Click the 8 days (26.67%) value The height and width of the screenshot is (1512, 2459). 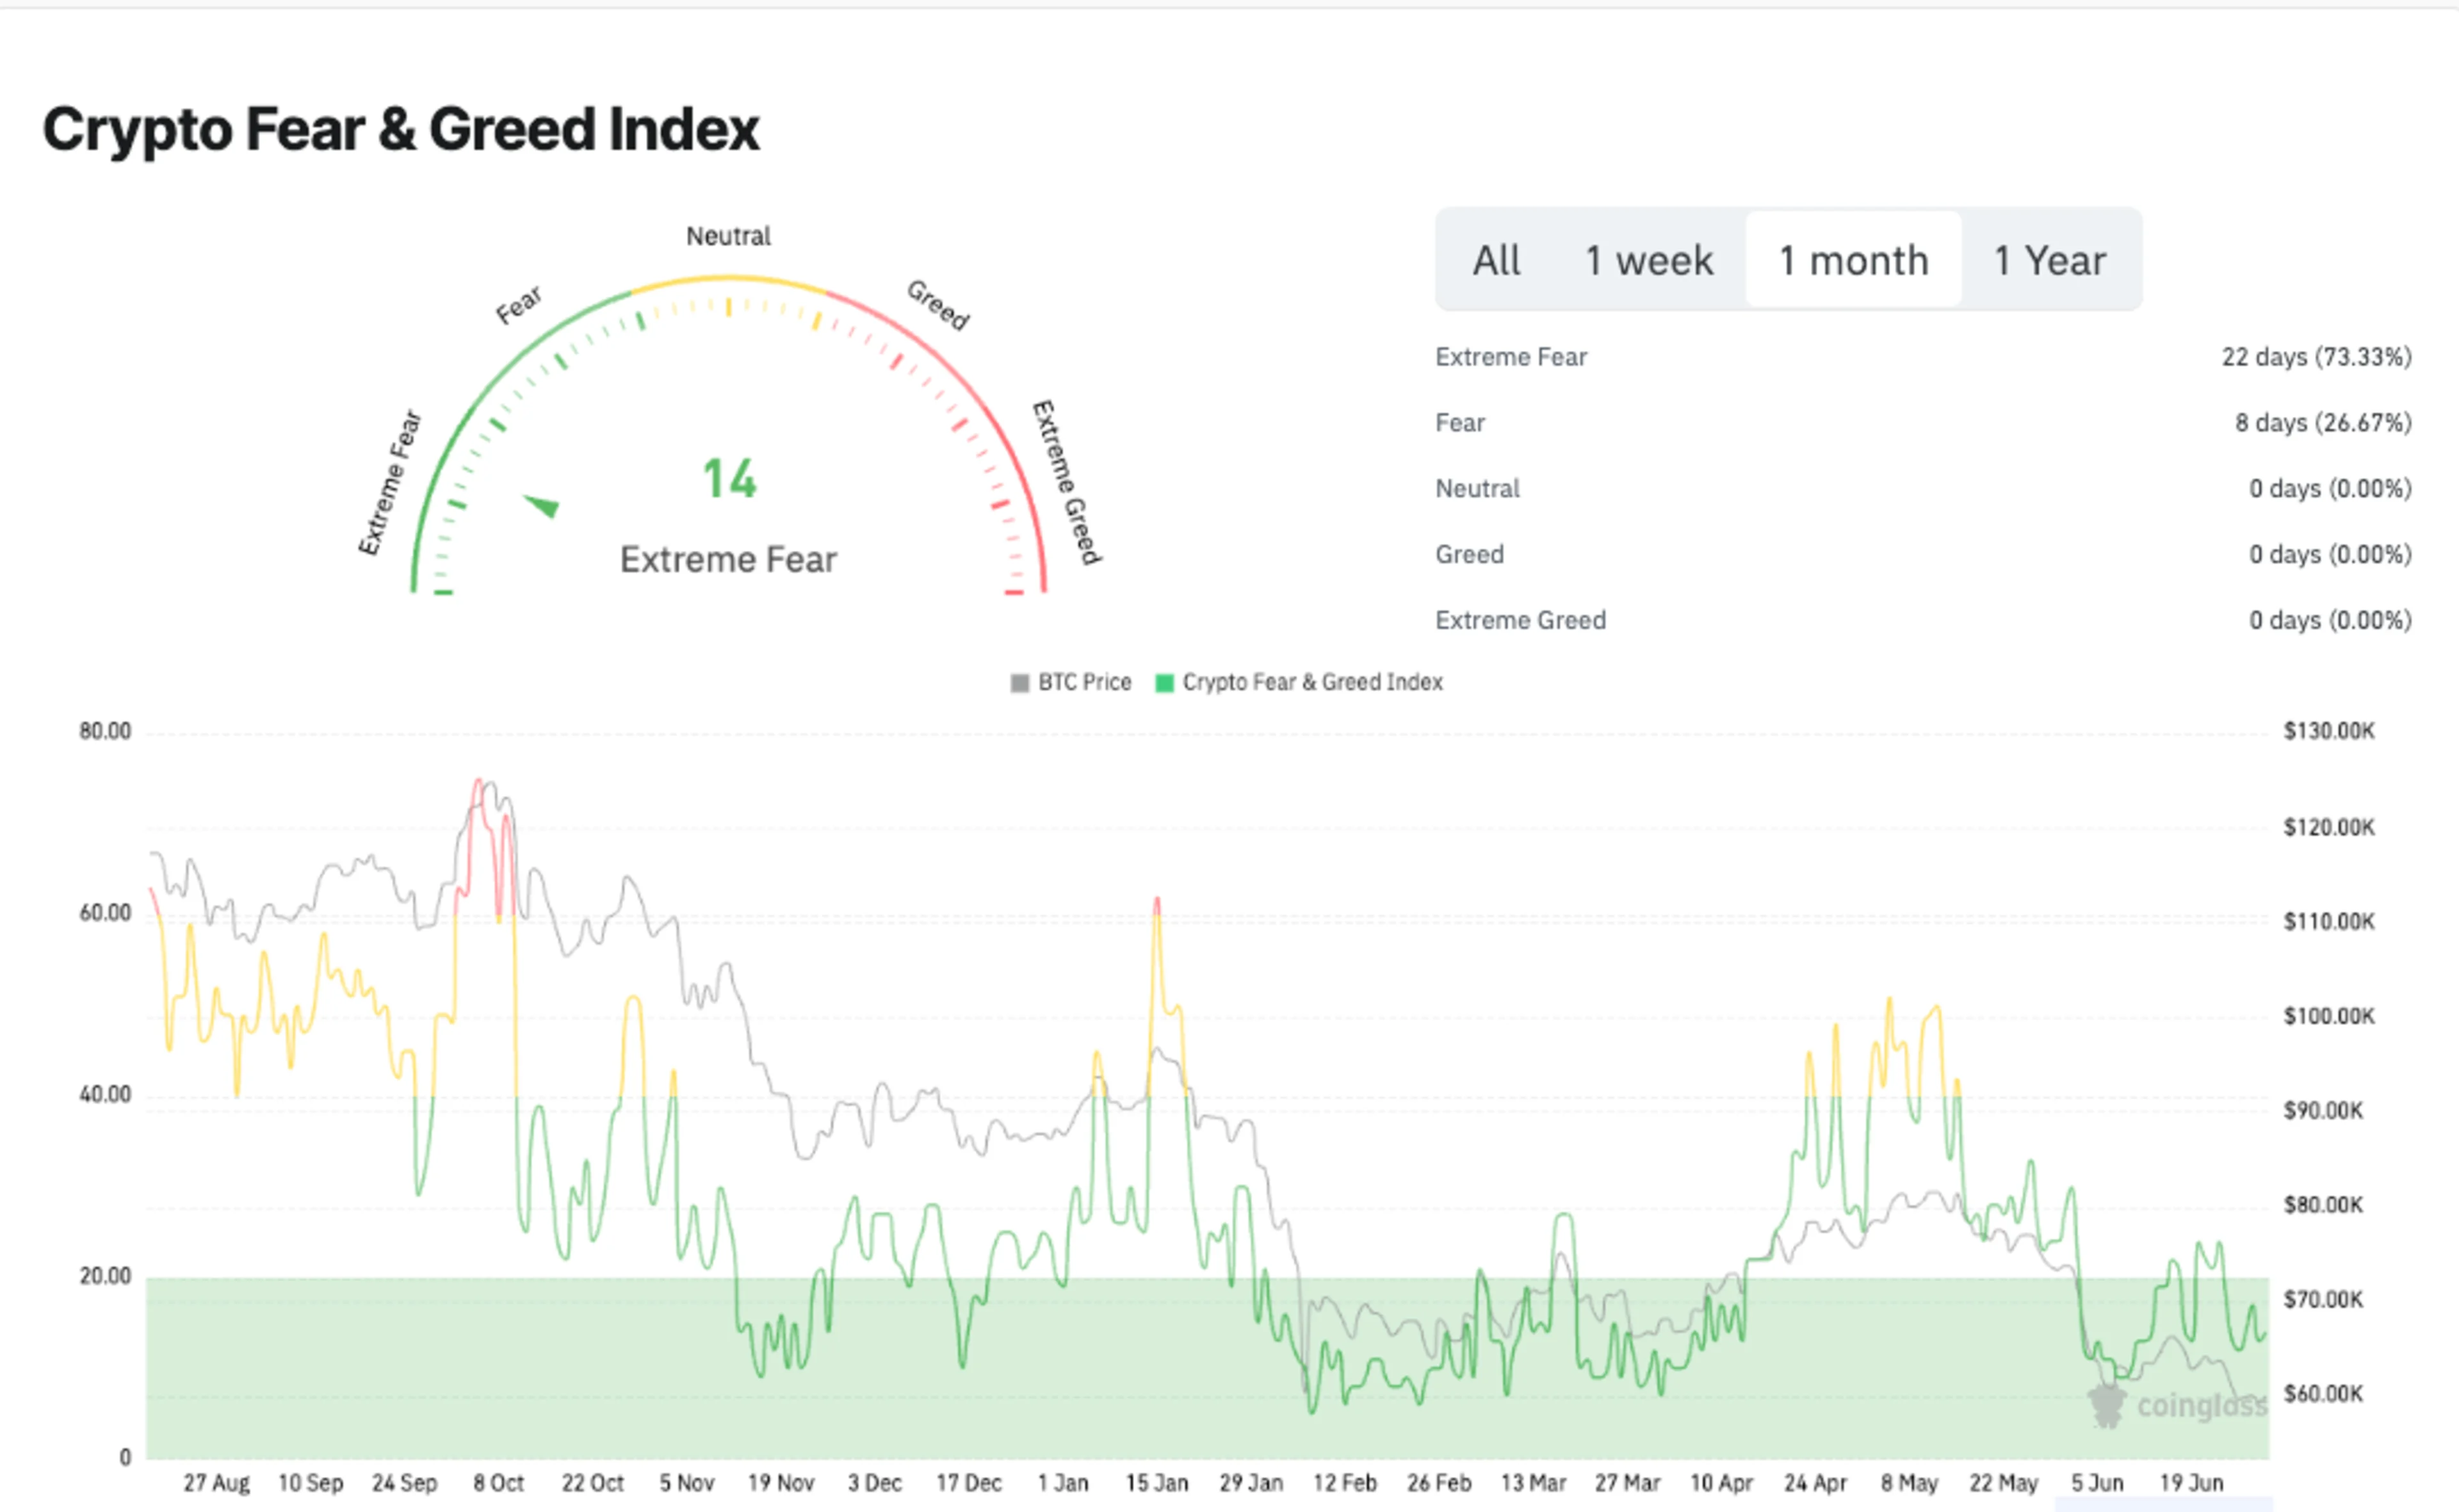2323,423
